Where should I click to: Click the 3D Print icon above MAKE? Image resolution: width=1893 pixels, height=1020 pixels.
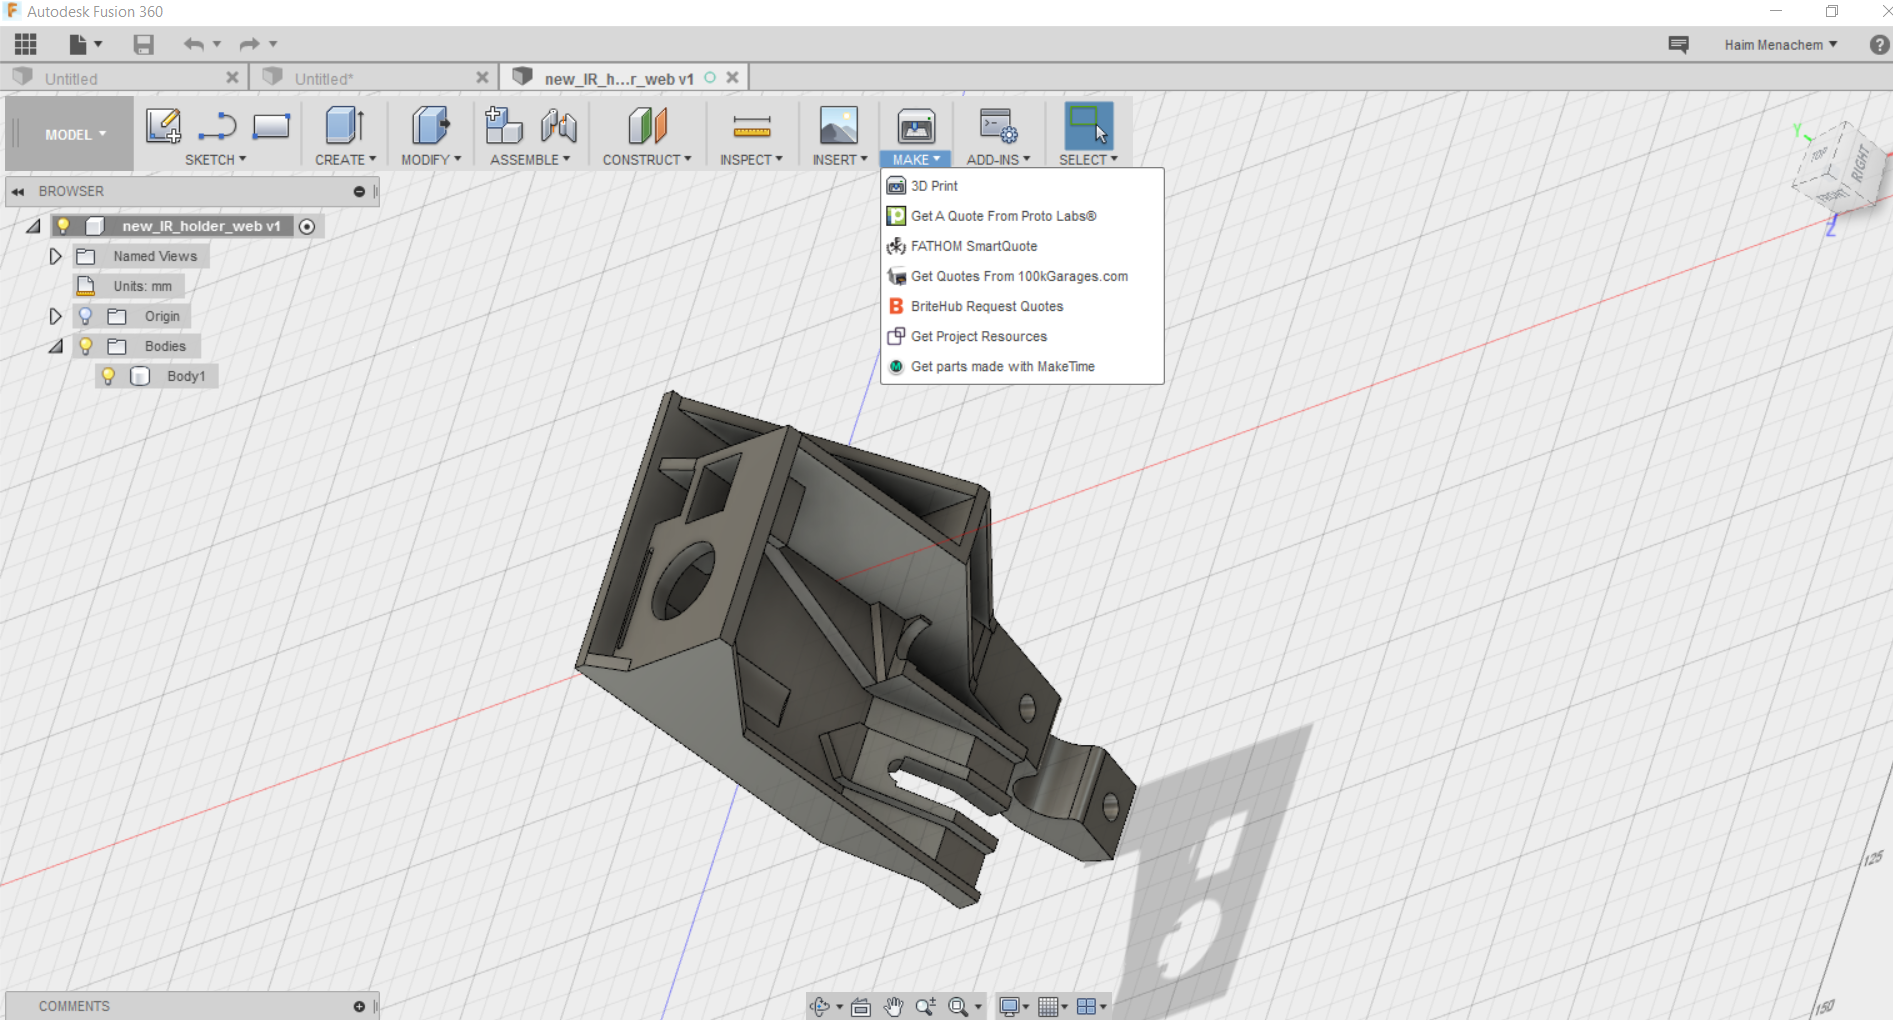916,126
